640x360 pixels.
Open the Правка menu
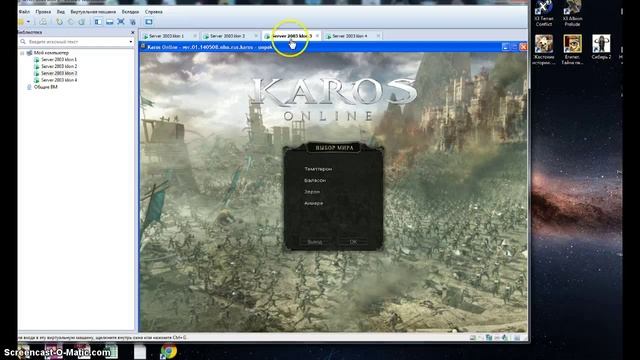coord(43,12)
